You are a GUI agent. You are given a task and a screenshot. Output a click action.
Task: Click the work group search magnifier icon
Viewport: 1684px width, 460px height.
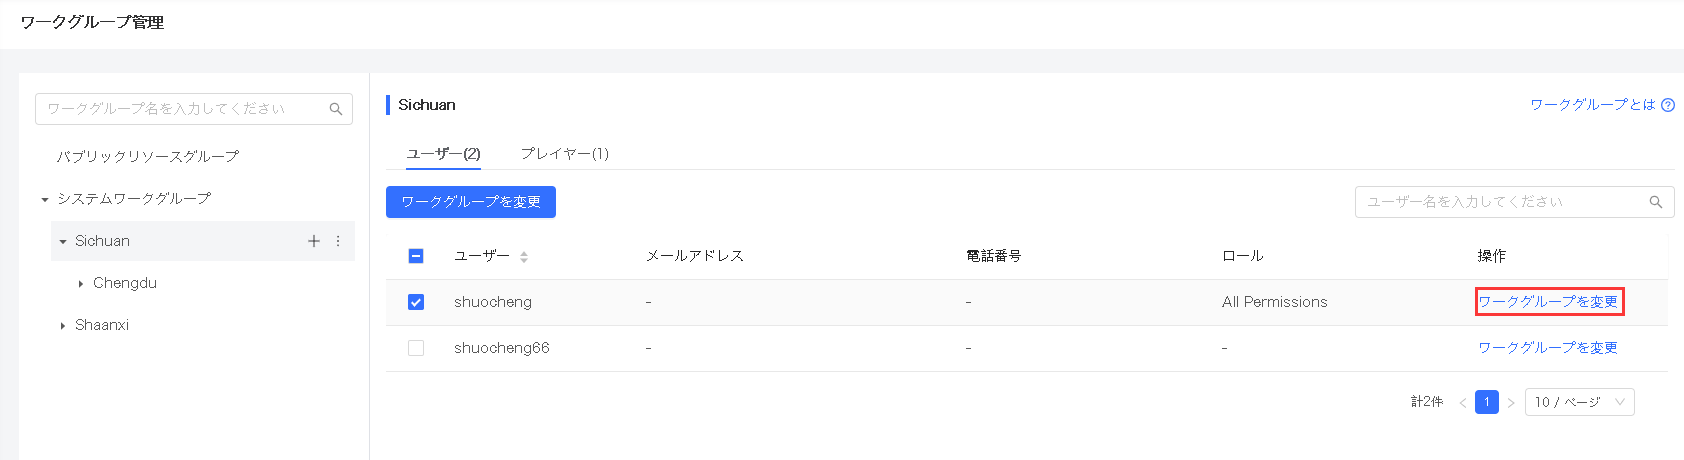[x=336, y=109]
